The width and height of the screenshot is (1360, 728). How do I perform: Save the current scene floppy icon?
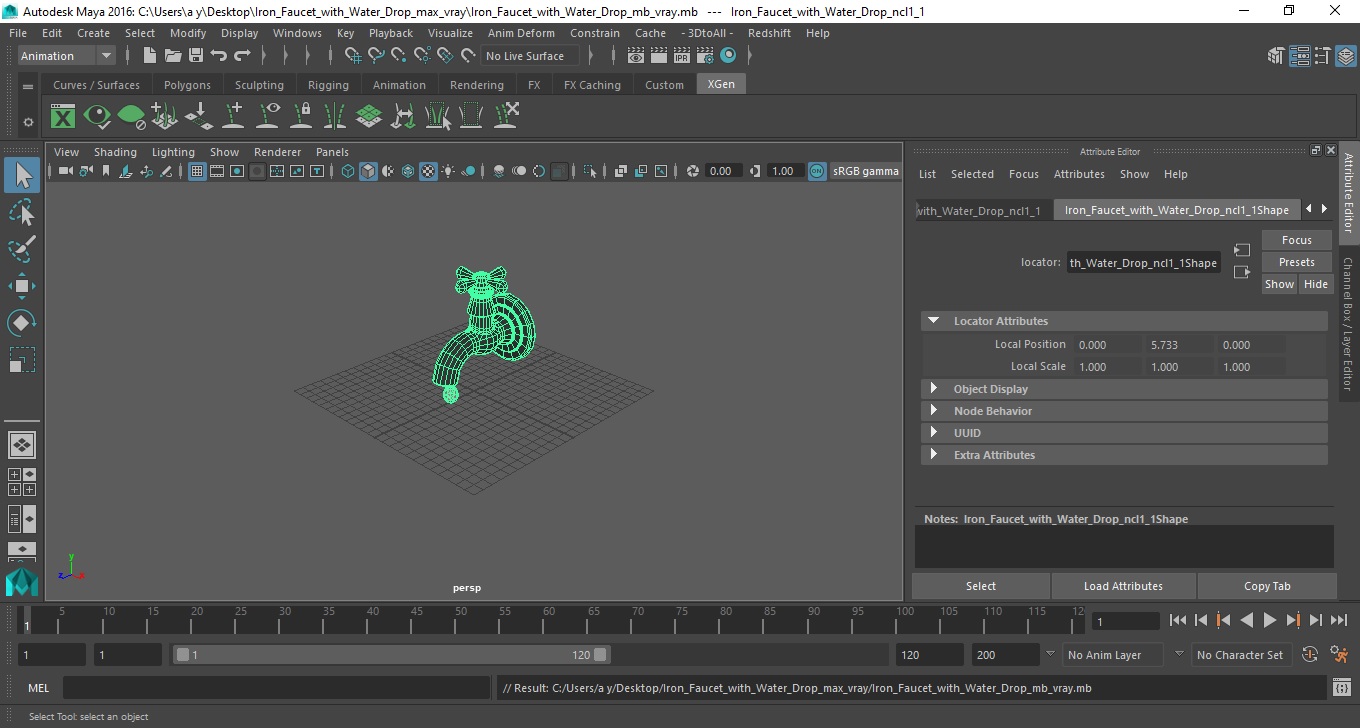[x=196, y=56]
